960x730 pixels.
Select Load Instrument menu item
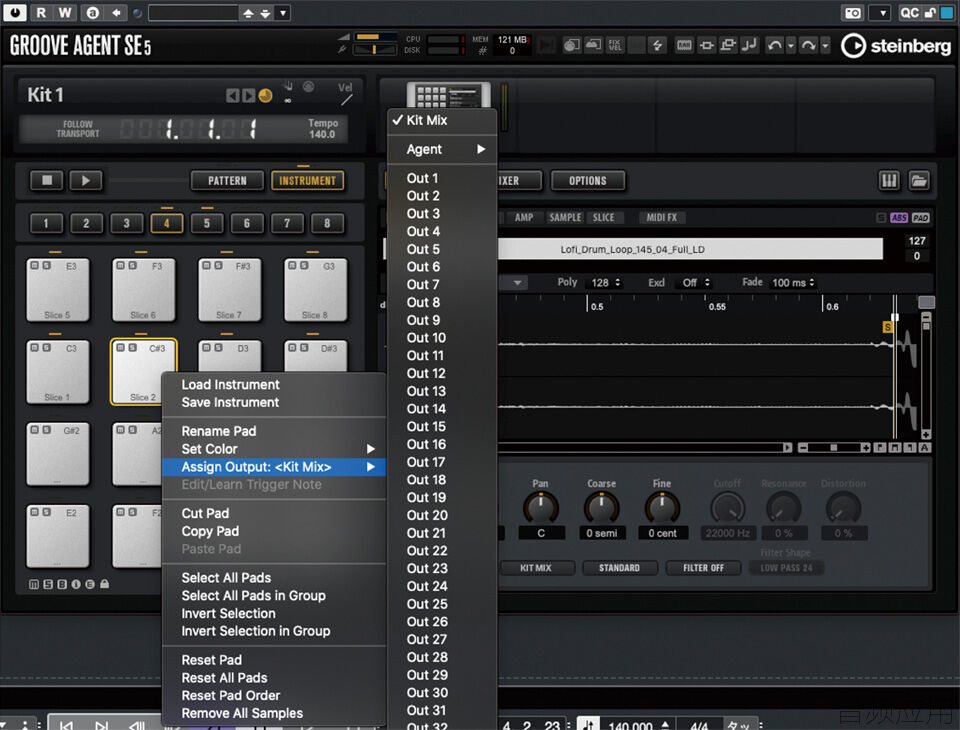point(274,385)
